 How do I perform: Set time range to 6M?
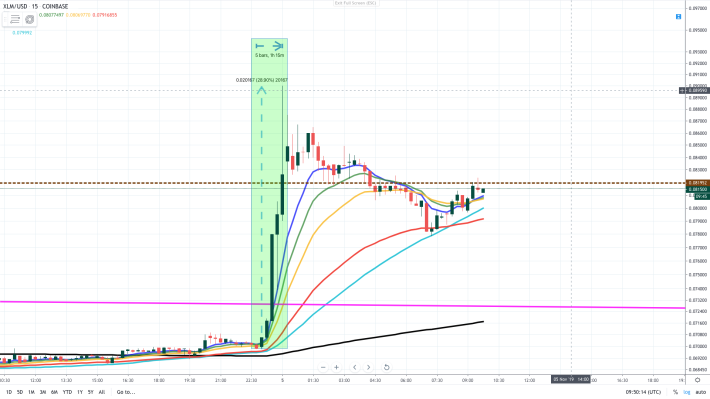(x=54, y=392)
